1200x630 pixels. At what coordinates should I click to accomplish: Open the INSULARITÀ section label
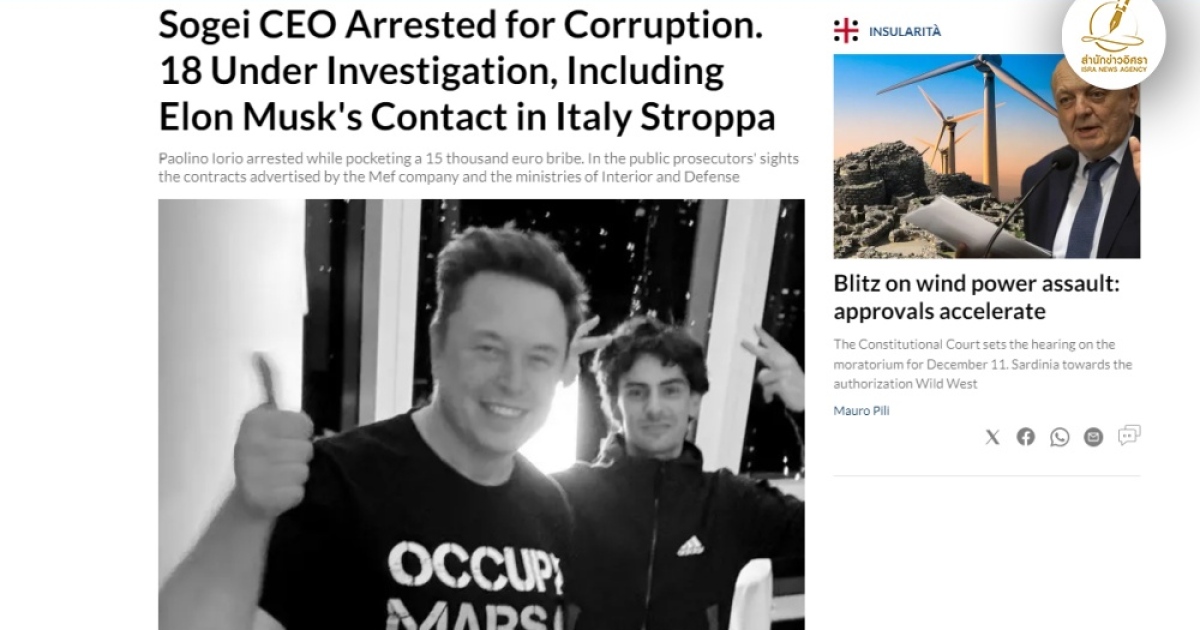[x=905, y=31]
